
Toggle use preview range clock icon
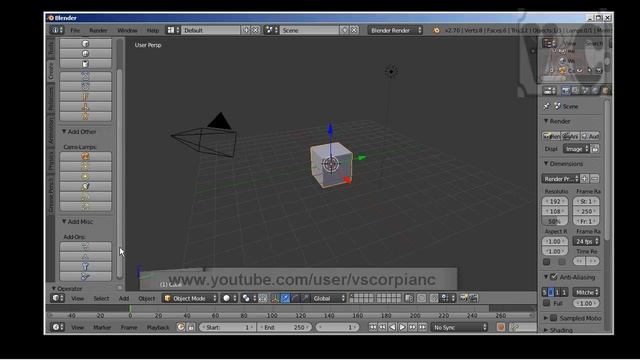click(x=181, y=327)
